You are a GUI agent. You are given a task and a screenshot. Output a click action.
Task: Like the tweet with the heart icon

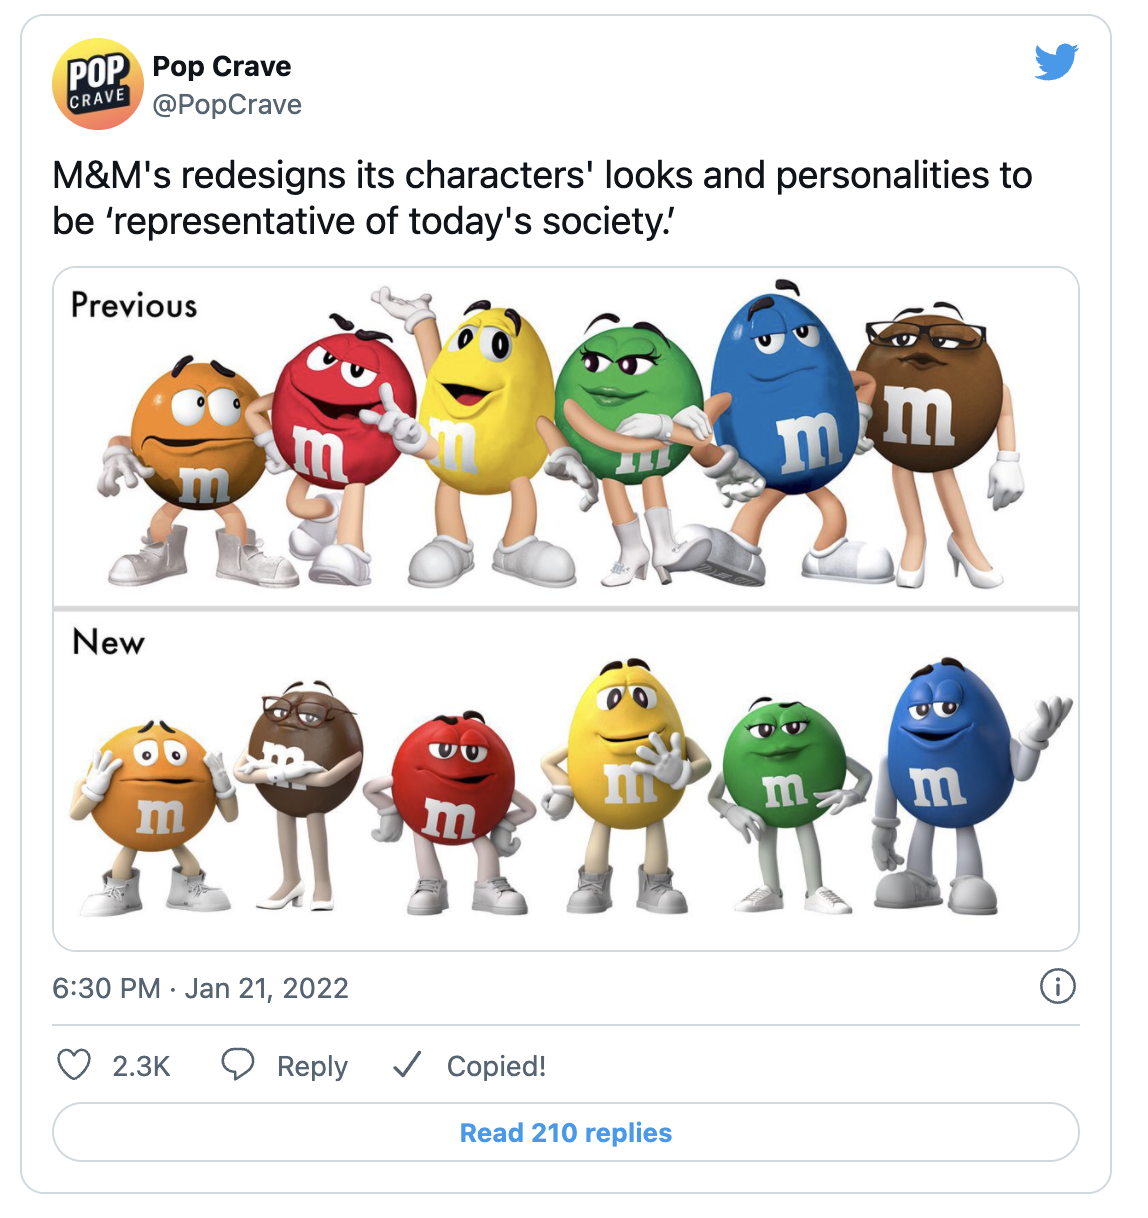(73, 1065)
